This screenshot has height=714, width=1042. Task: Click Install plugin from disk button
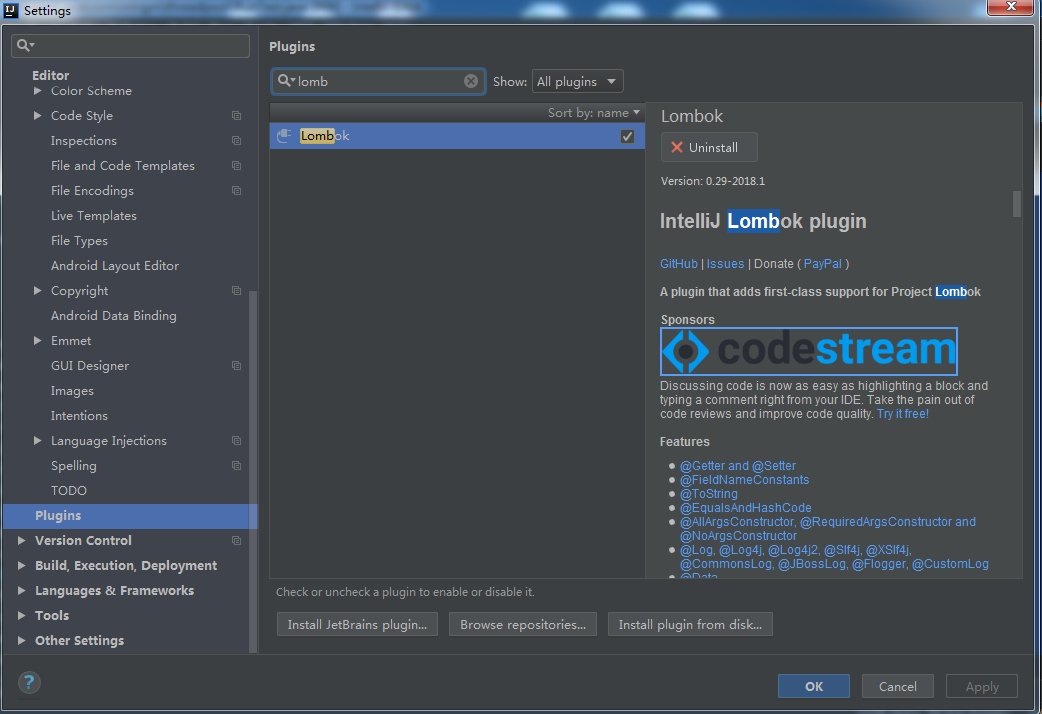point(690,624)
